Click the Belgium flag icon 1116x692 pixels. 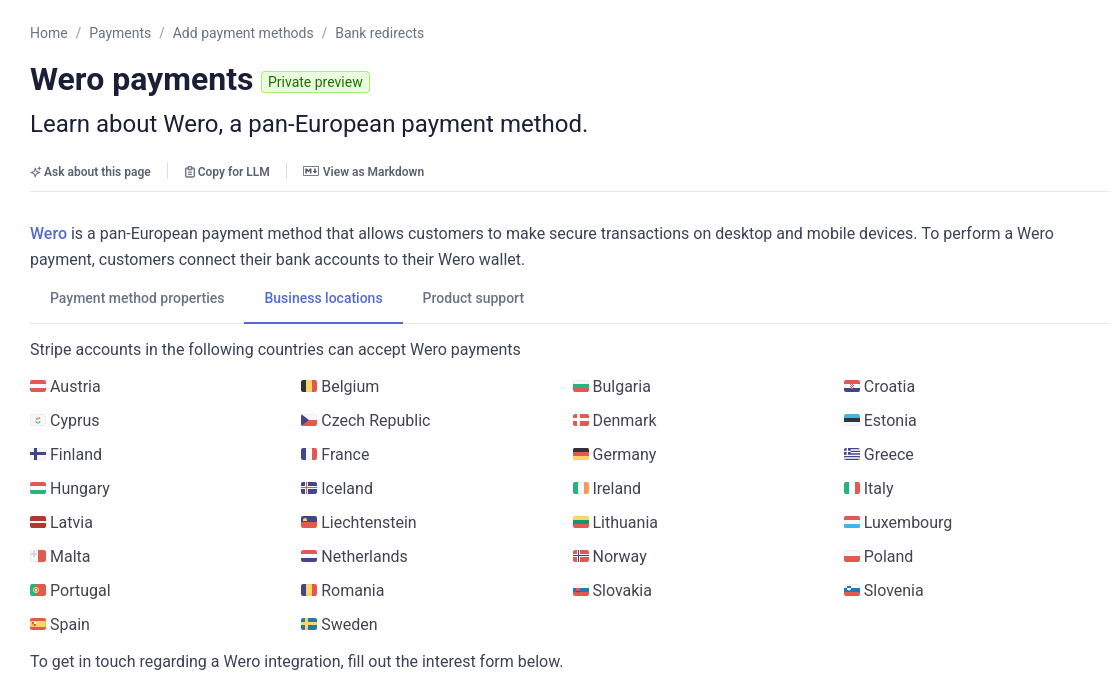click(309, 387)
